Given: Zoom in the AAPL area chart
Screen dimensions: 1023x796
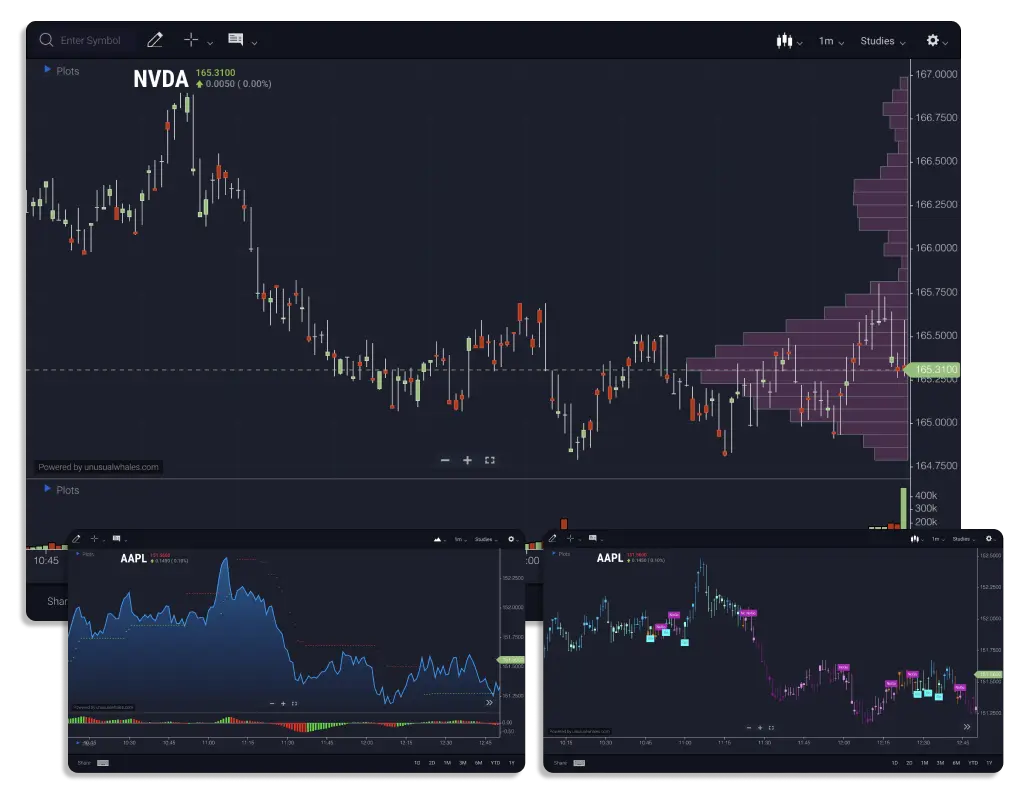Looking at the screenshot, I should tap(283, 703).
